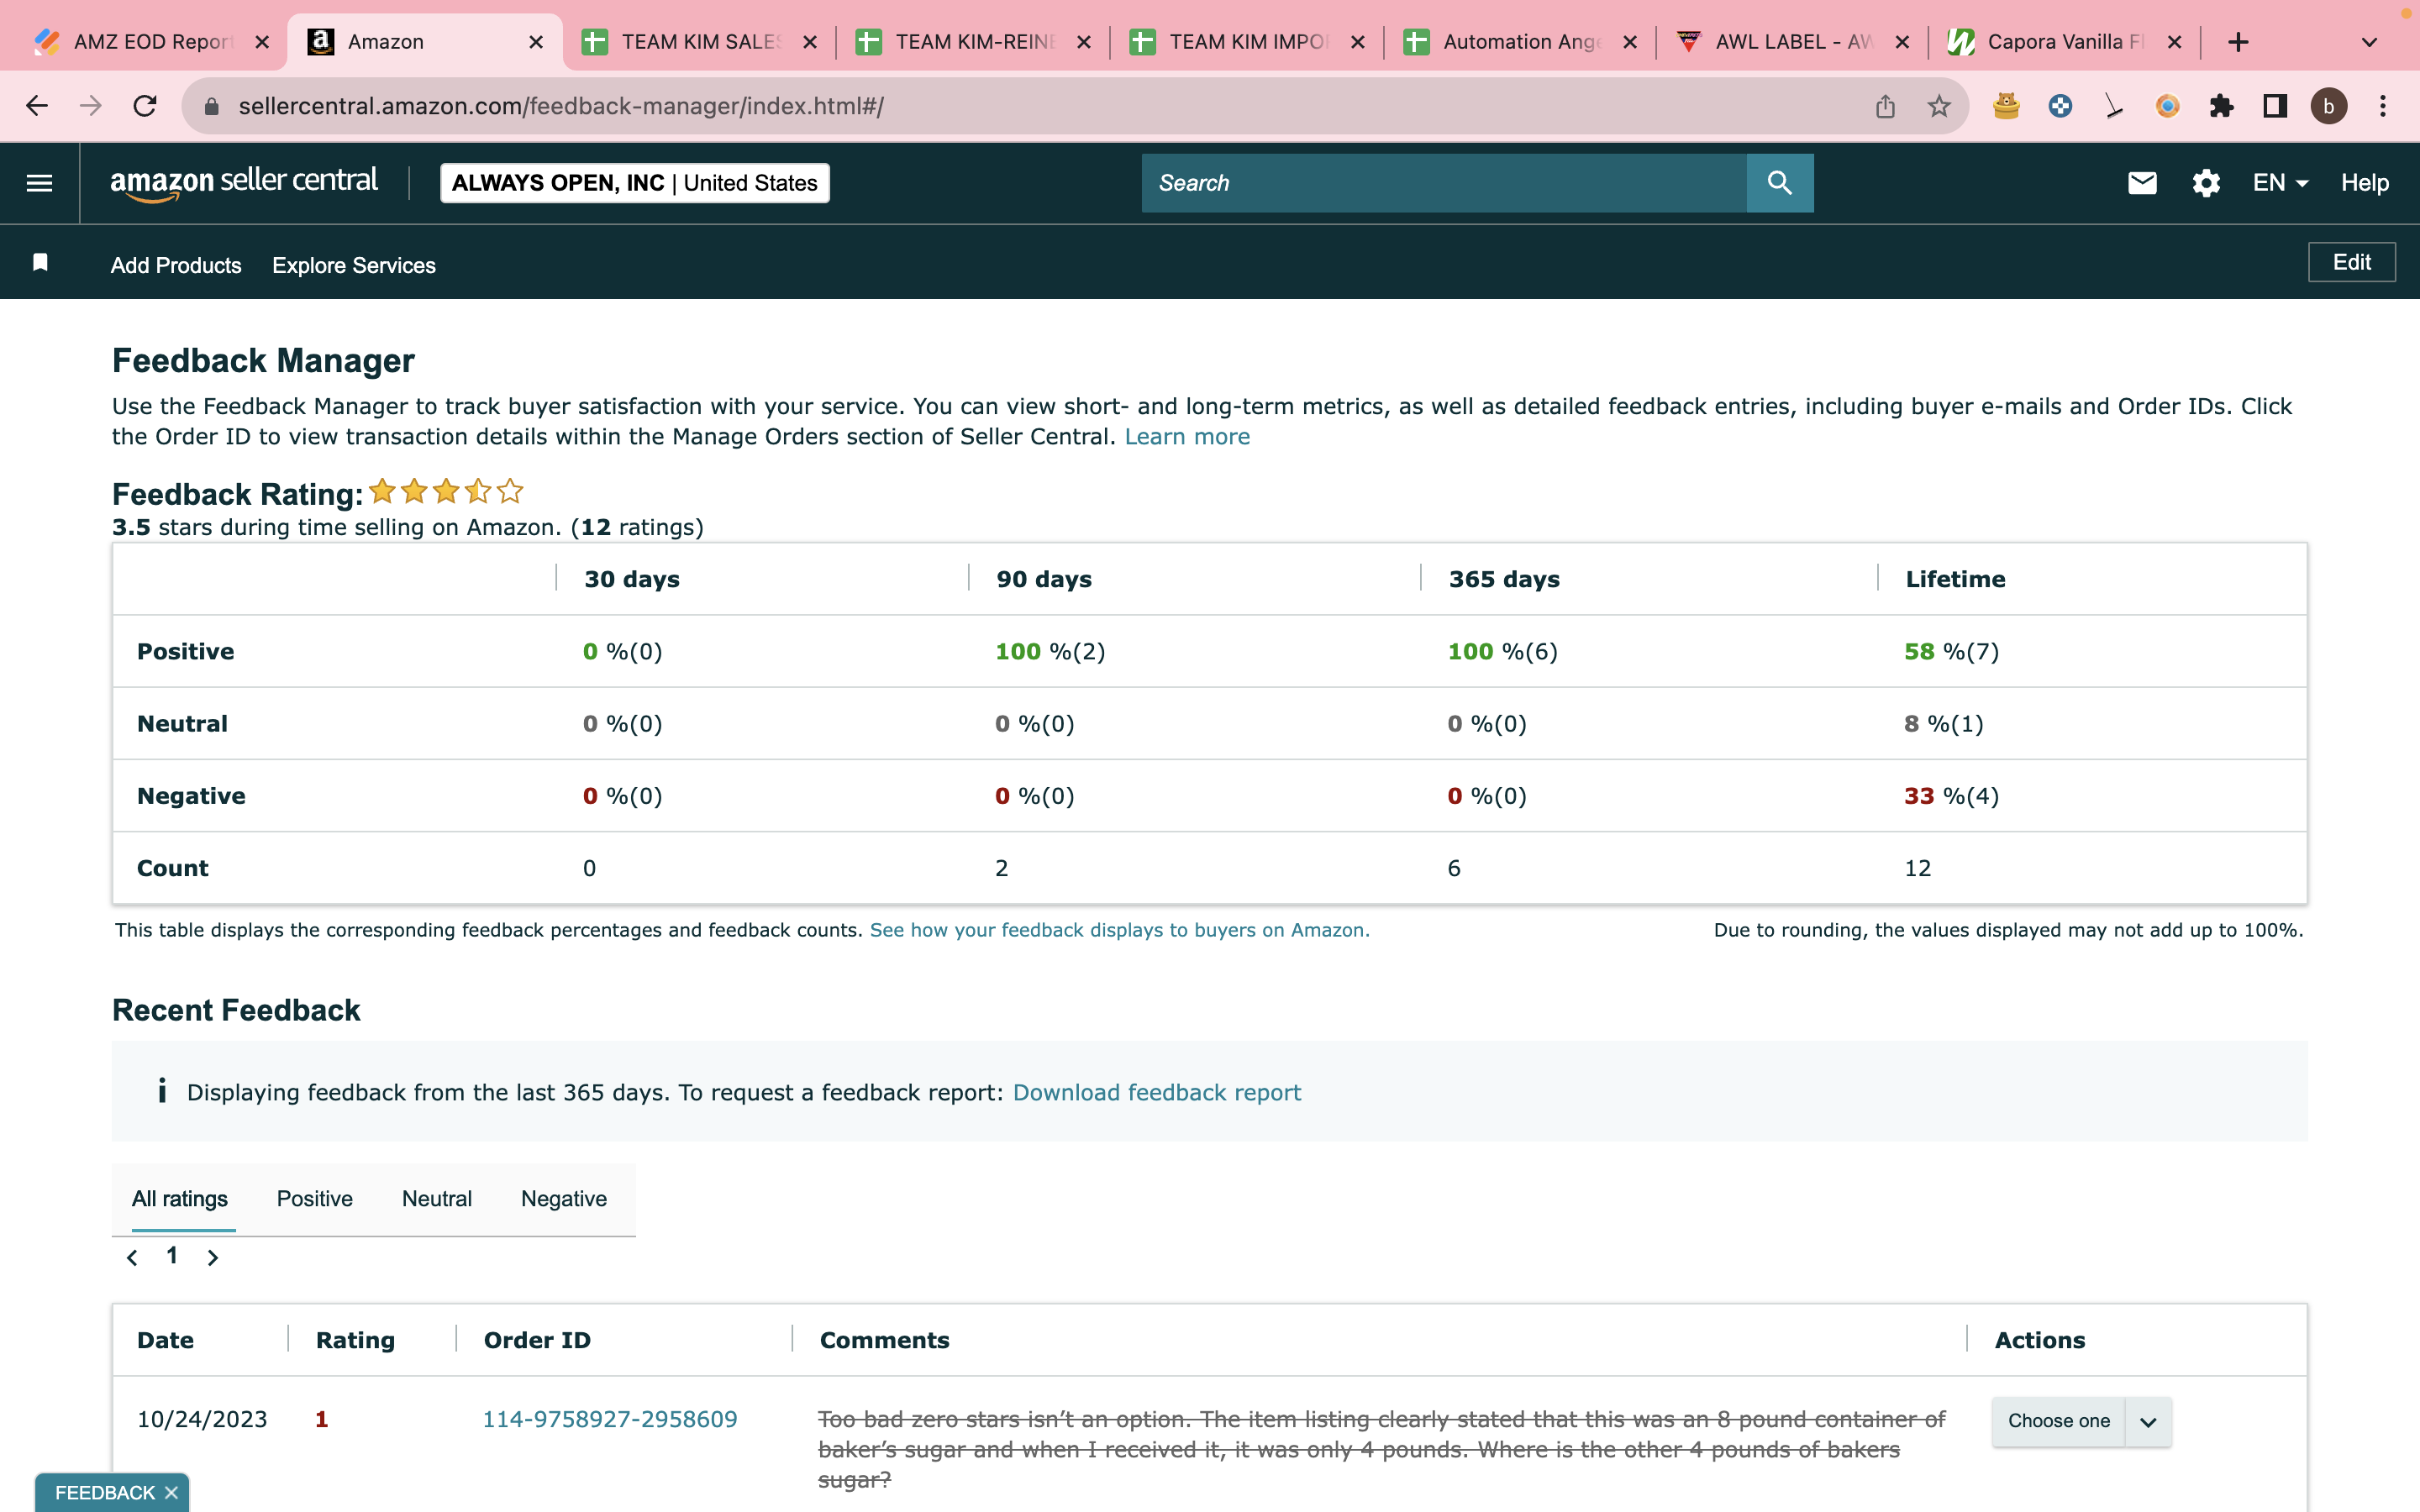Click Add Products in the navigation bar
This screenshot has width=2420, height=1512.
tap(176, 266)
